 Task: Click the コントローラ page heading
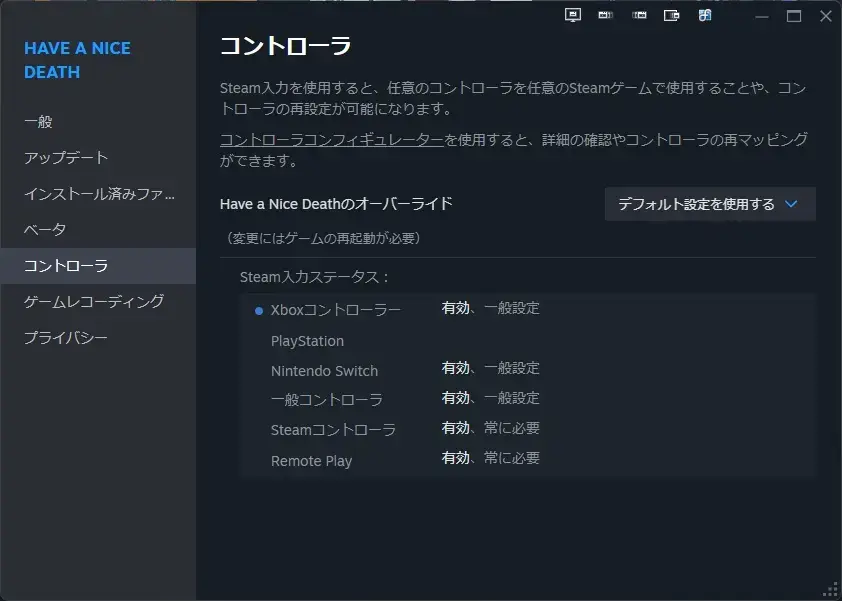(x=286, y=46)
